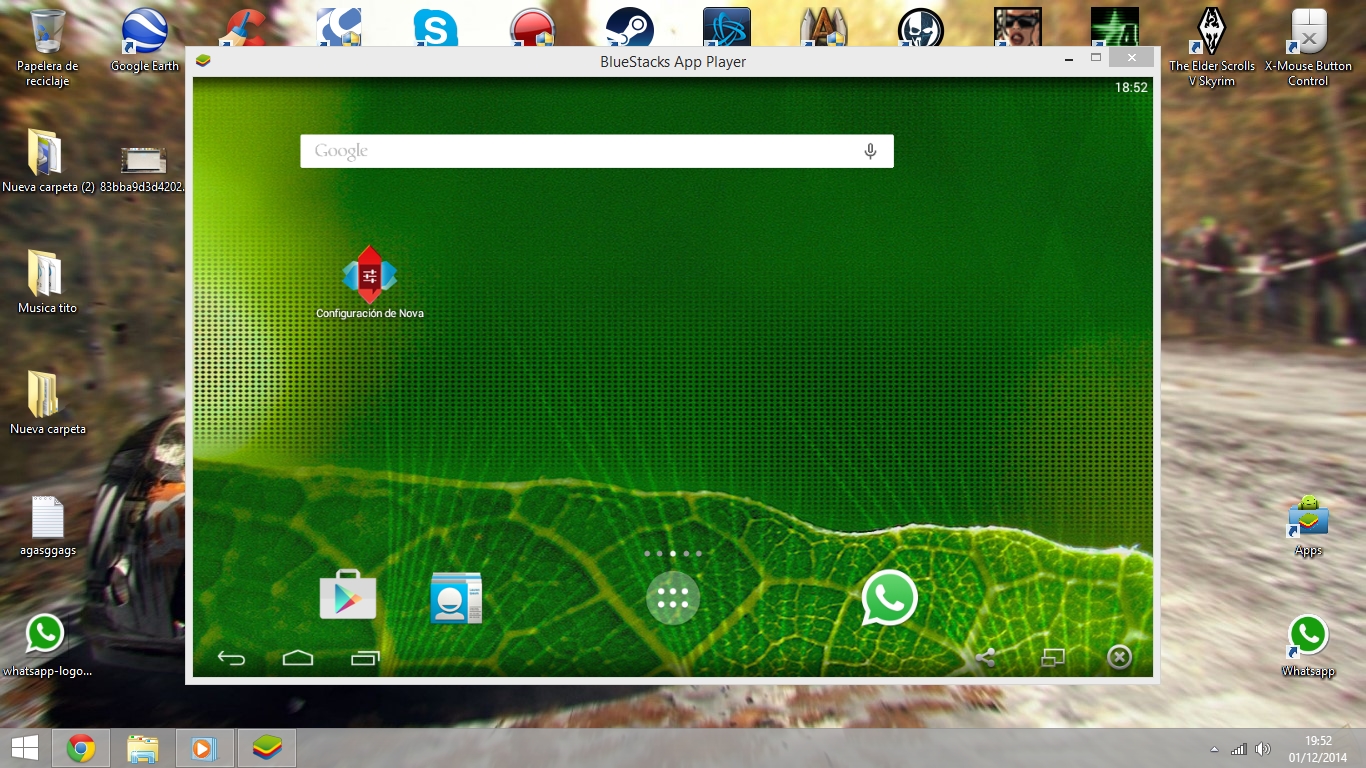Select the Skype desktop shortcut

pyautogui.click(x=435, y=27)
